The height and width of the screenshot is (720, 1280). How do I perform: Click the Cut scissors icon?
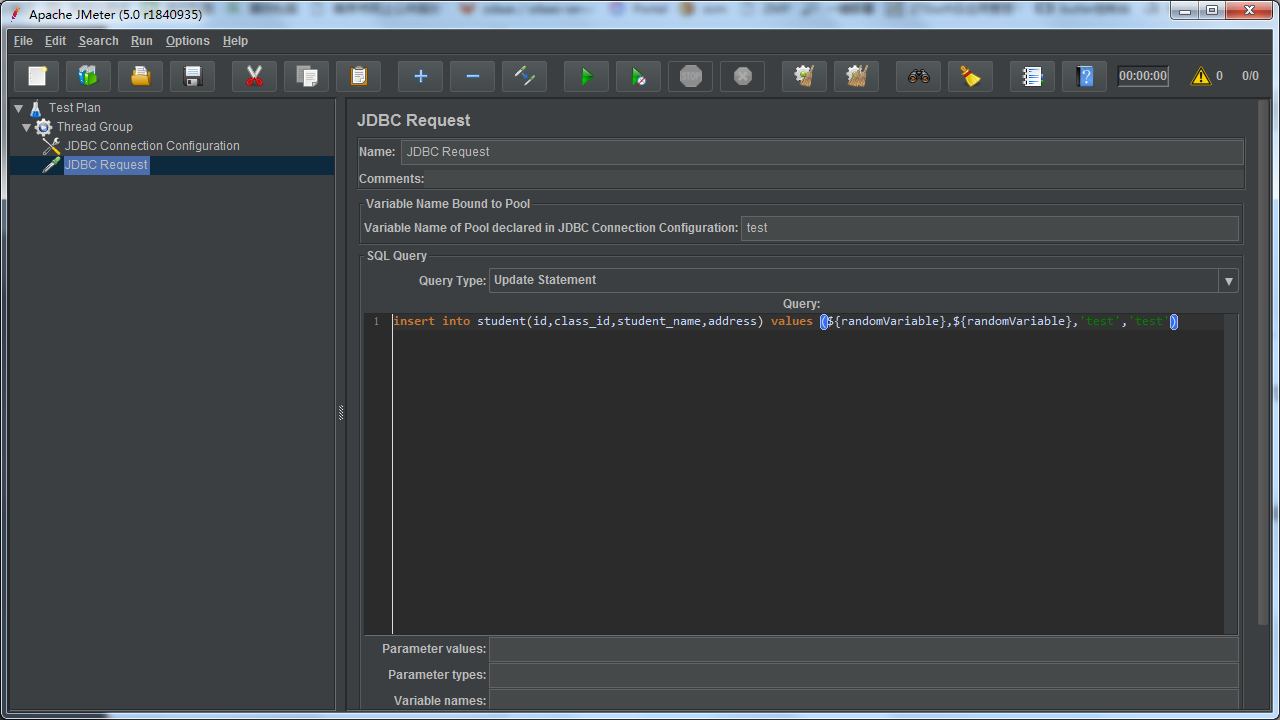coord(255,76)
